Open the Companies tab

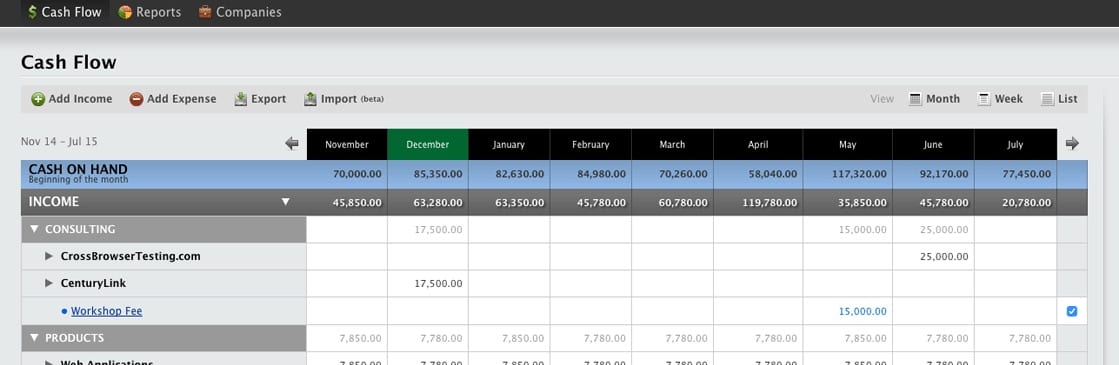(x=240, y=12)
